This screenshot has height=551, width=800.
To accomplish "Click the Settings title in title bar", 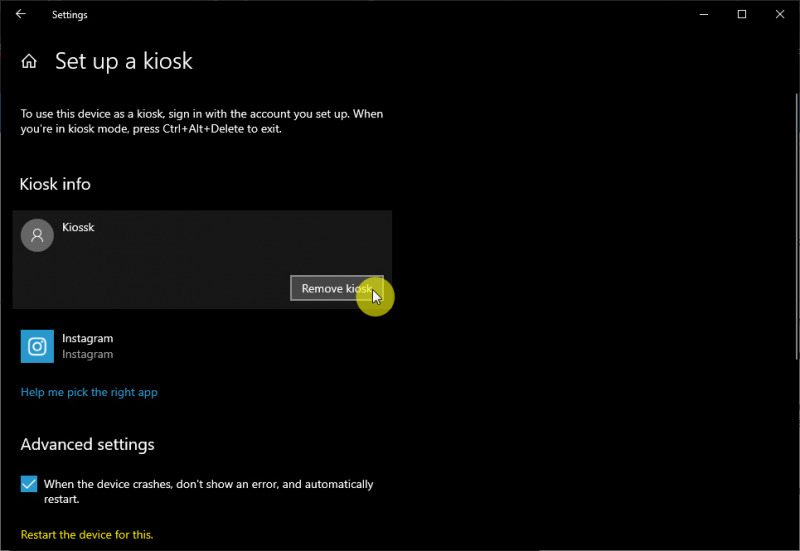I will pos(69,15).
